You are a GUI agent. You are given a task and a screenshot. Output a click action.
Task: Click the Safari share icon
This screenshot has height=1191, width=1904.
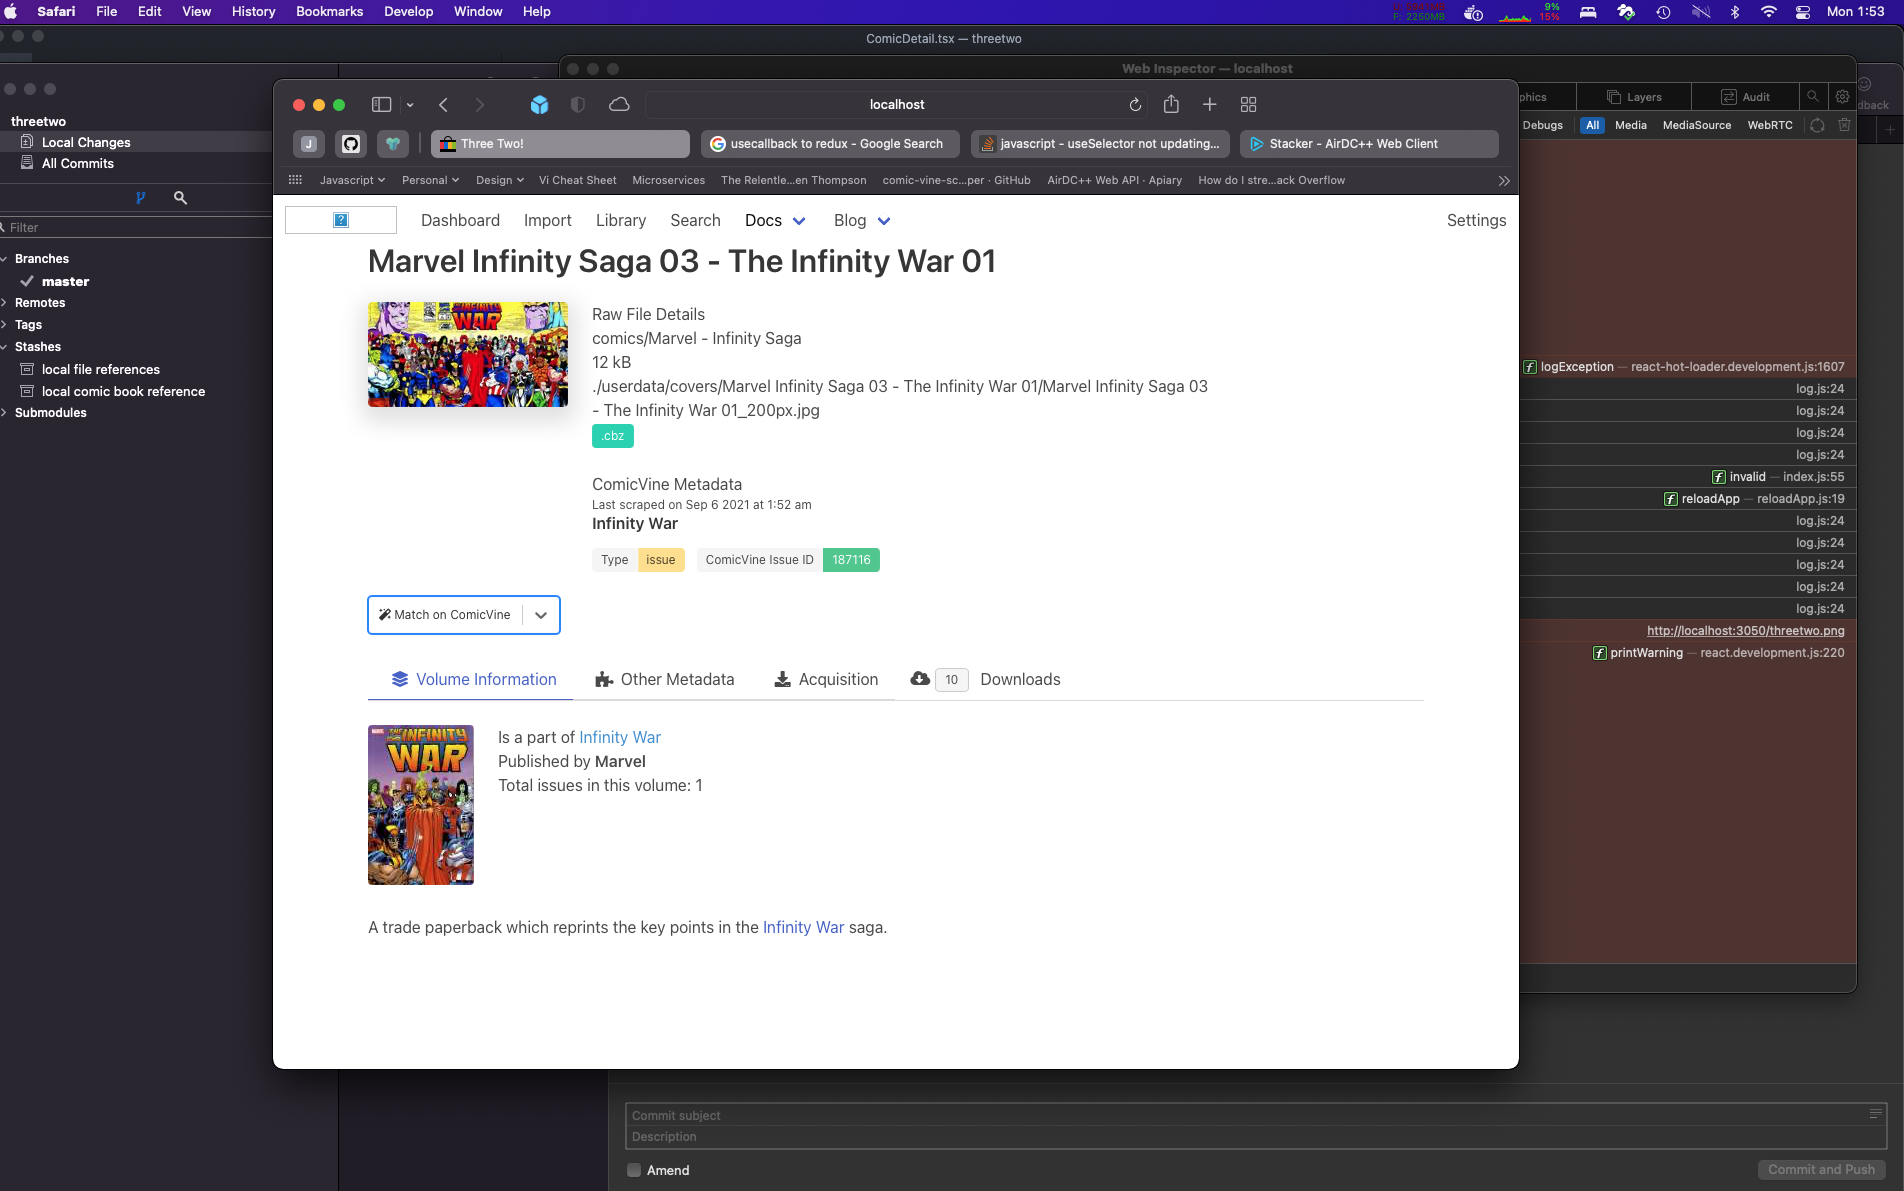1171,105
